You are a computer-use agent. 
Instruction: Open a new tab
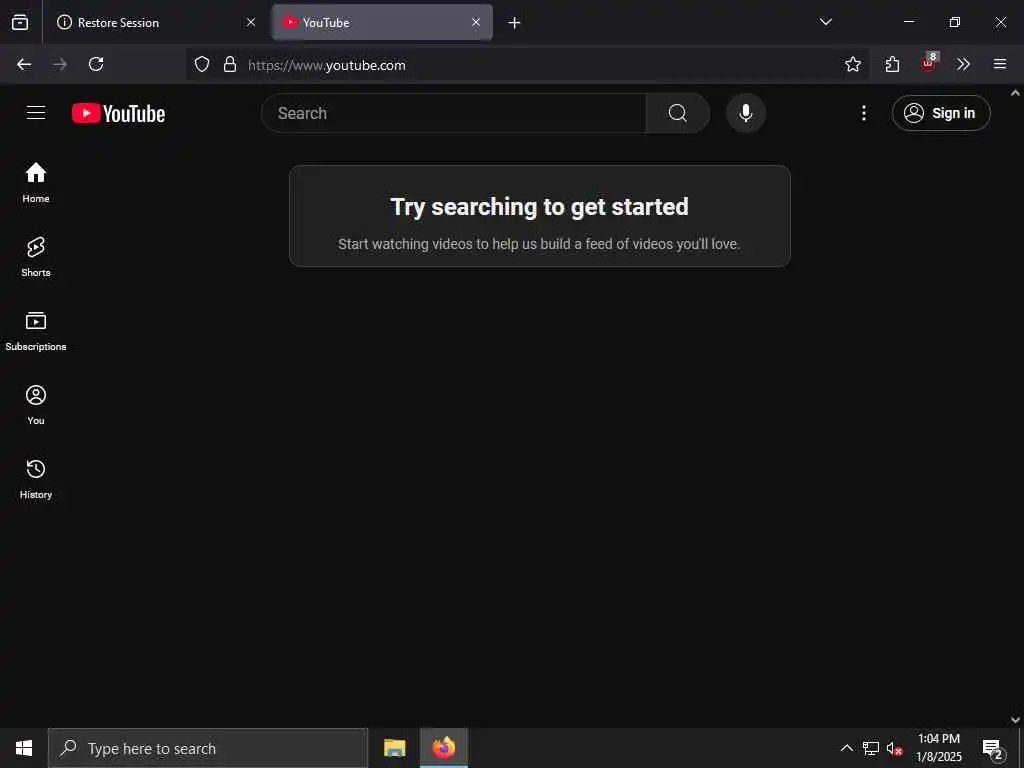[x=515, y=23]
